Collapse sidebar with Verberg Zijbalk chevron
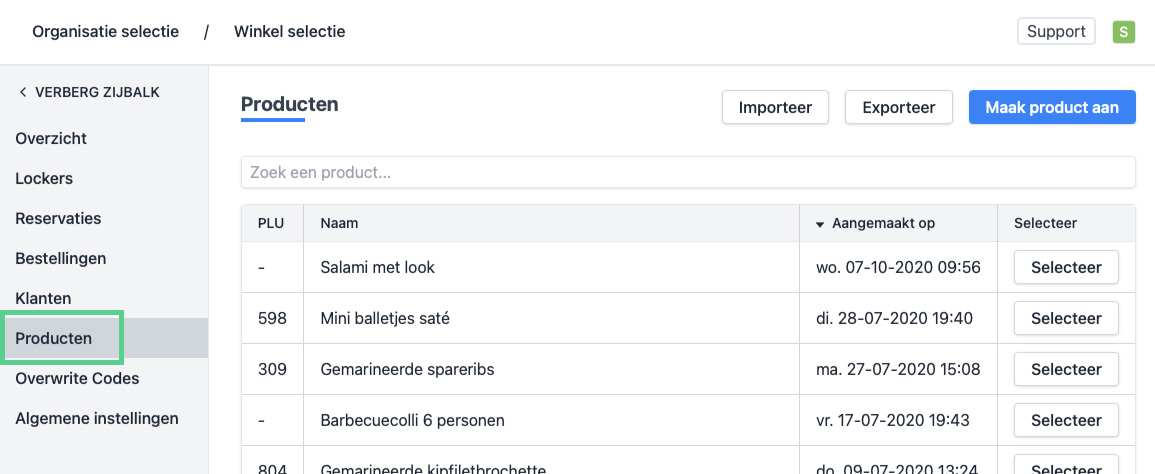 [x=23, y=93]
